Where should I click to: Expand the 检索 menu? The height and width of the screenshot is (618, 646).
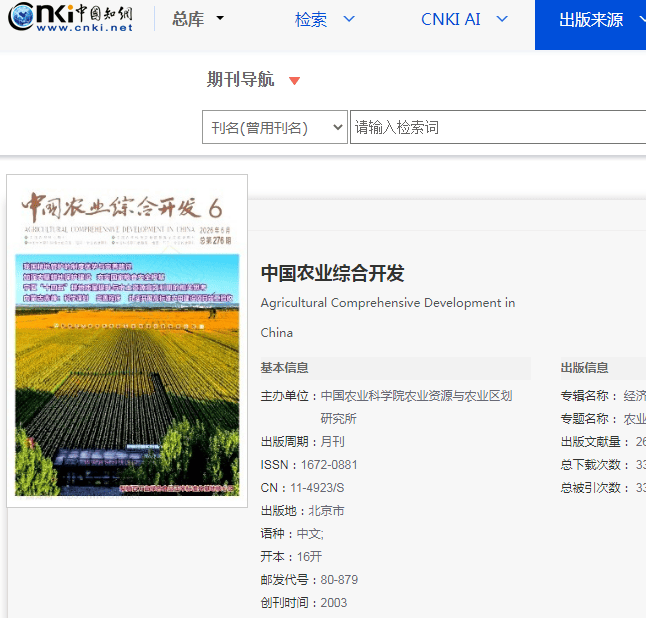tap(324, 19)
